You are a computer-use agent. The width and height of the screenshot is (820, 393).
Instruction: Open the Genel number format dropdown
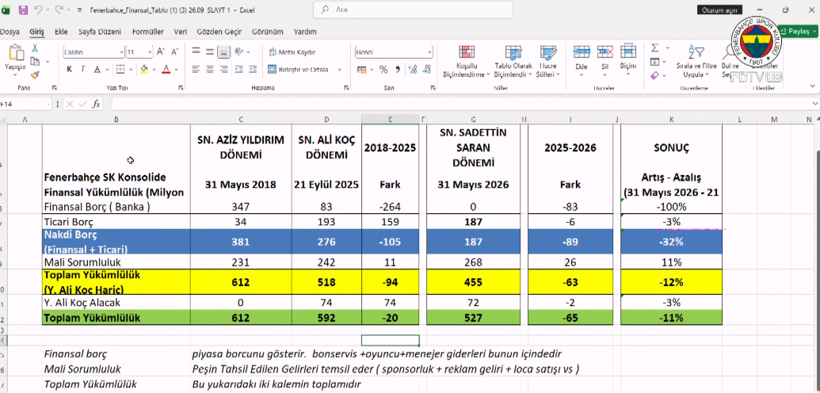point(429,52)
